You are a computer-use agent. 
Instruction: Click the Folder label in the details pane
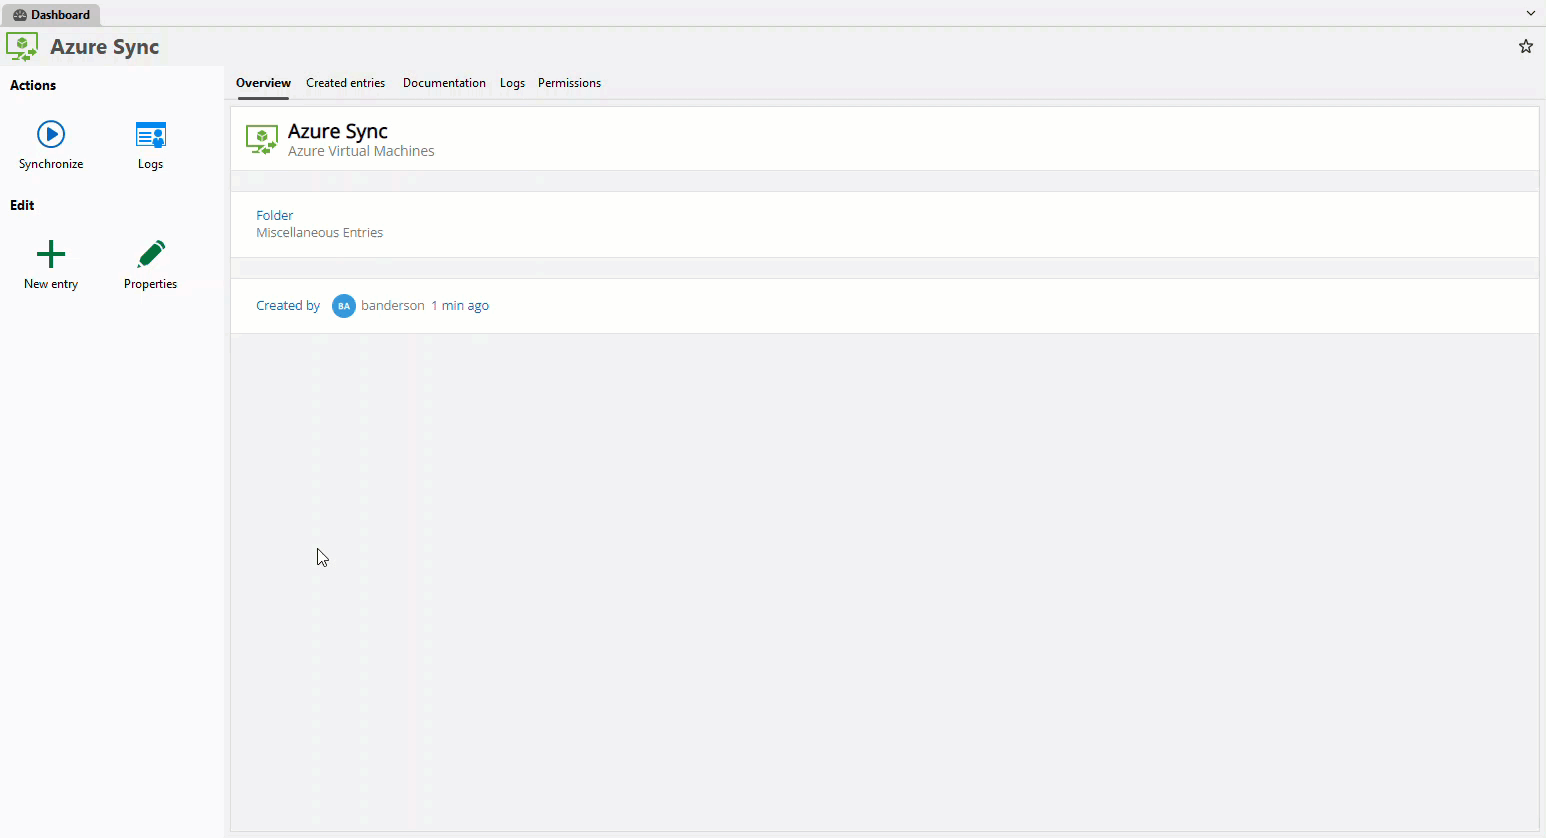(274, 215)
